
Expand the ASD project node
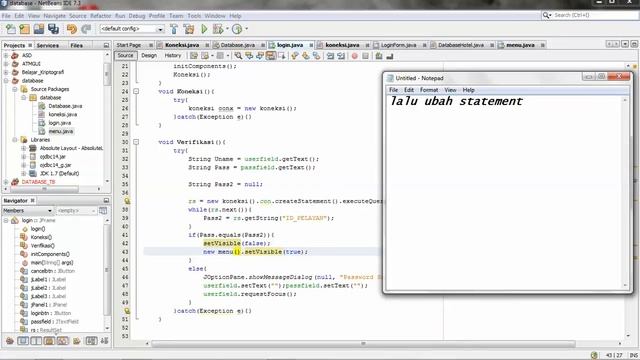6,56
